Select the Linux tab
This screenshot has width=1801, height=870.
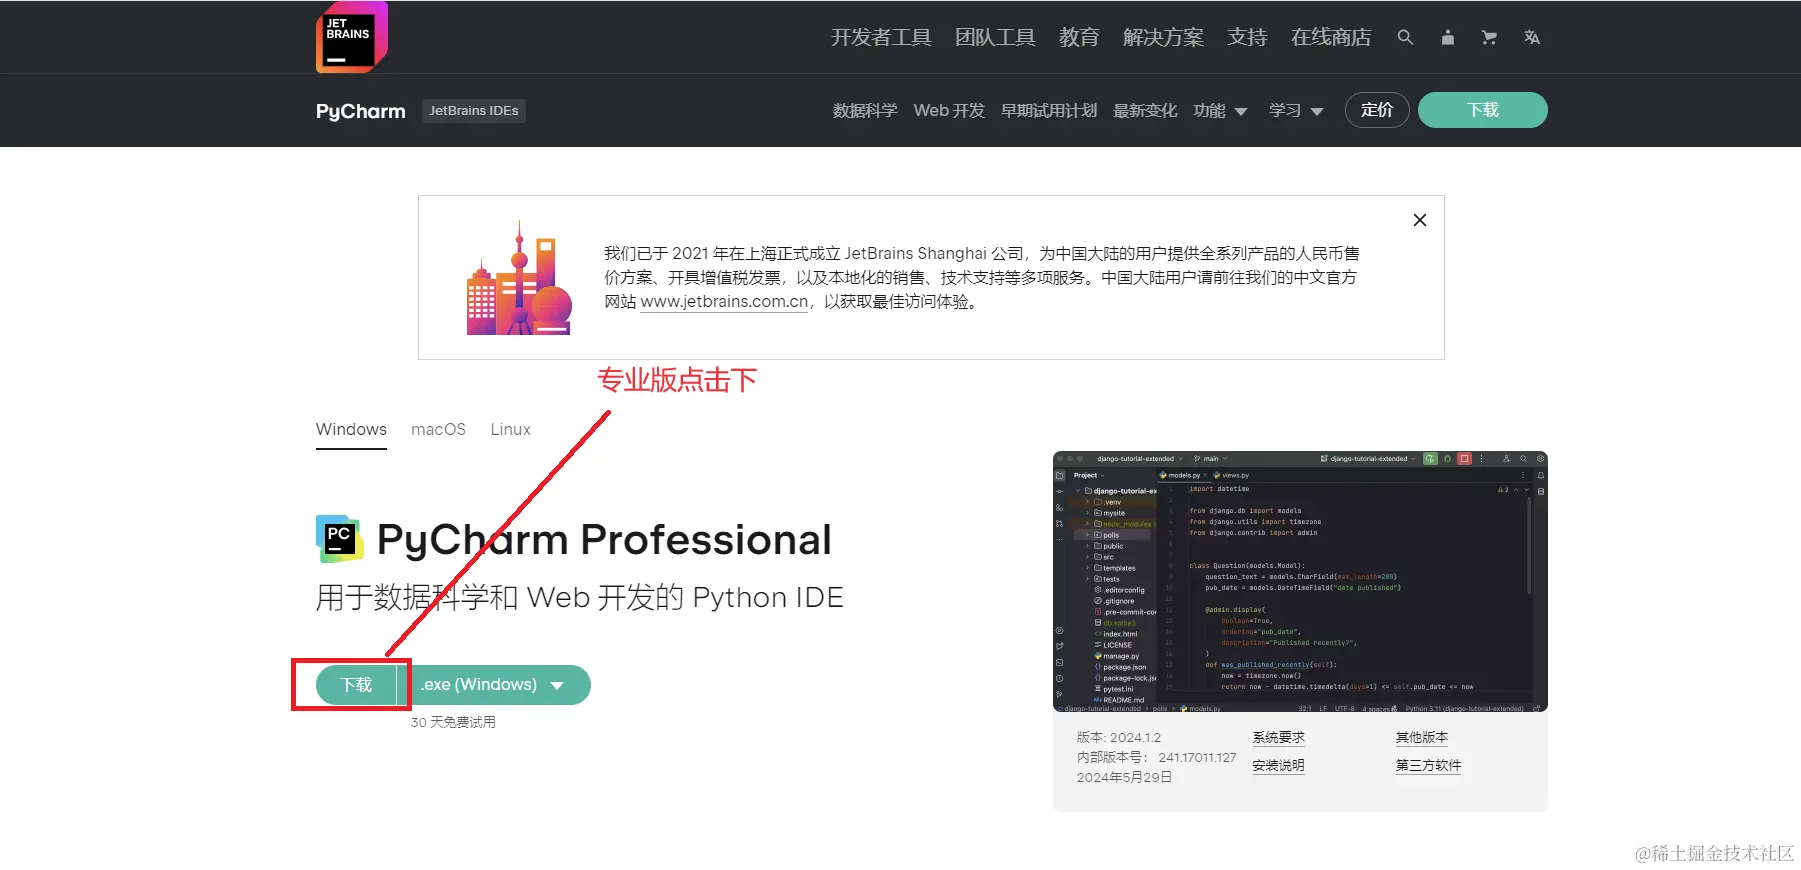(x=510, y=429)
